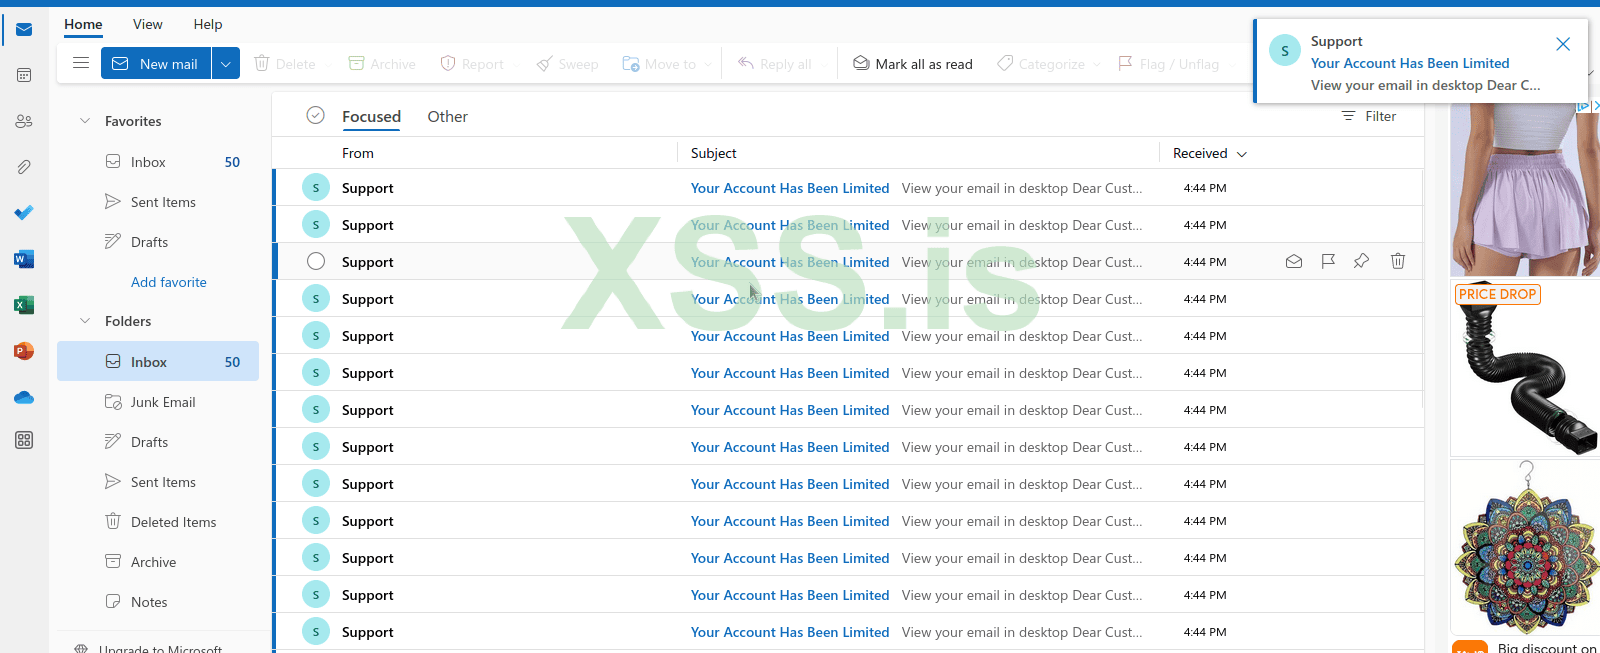Launch Excel from the left rail
This screenshot has width=1600, height=653.
pos(24,305)
